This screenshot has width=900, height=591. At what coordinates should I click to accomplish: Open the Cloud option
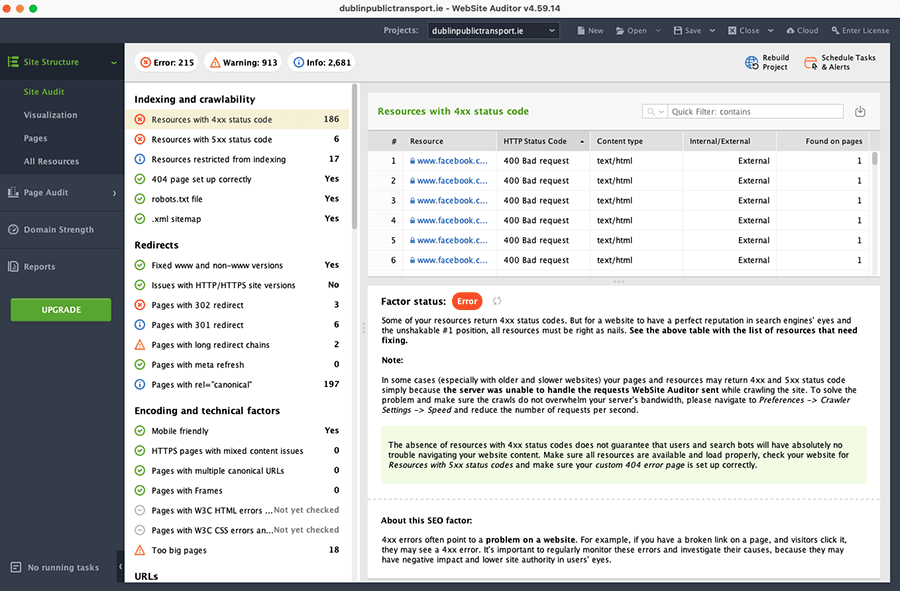point(802,30)
